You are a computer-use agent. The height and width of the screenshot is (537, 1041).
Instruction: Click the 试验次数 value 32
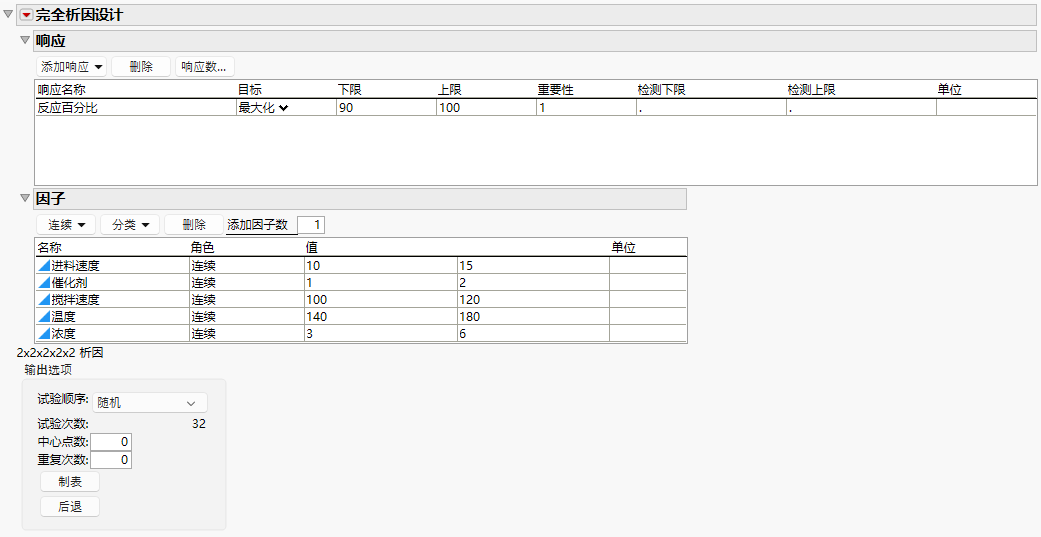(x=199, y=424)
